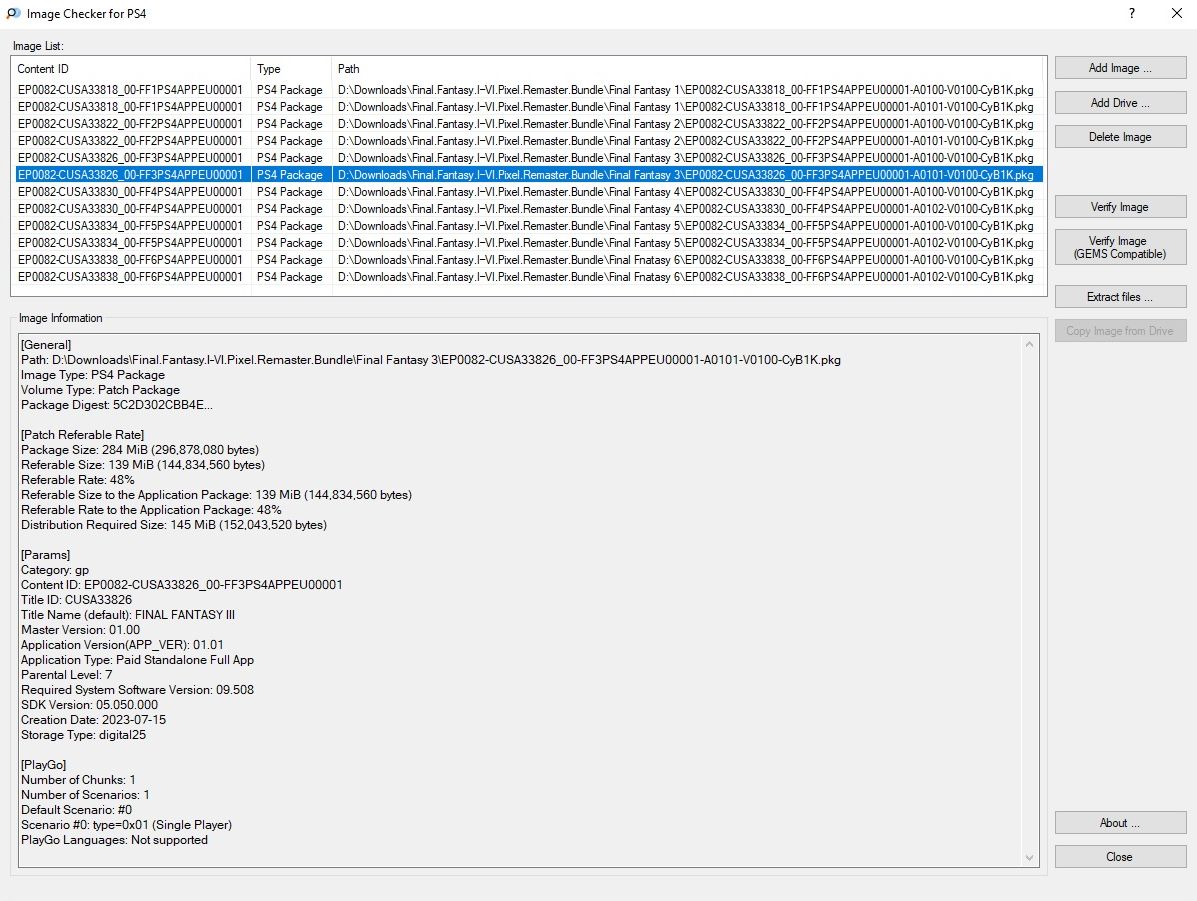Click the Package Digest line in info

tap(117, 405)
